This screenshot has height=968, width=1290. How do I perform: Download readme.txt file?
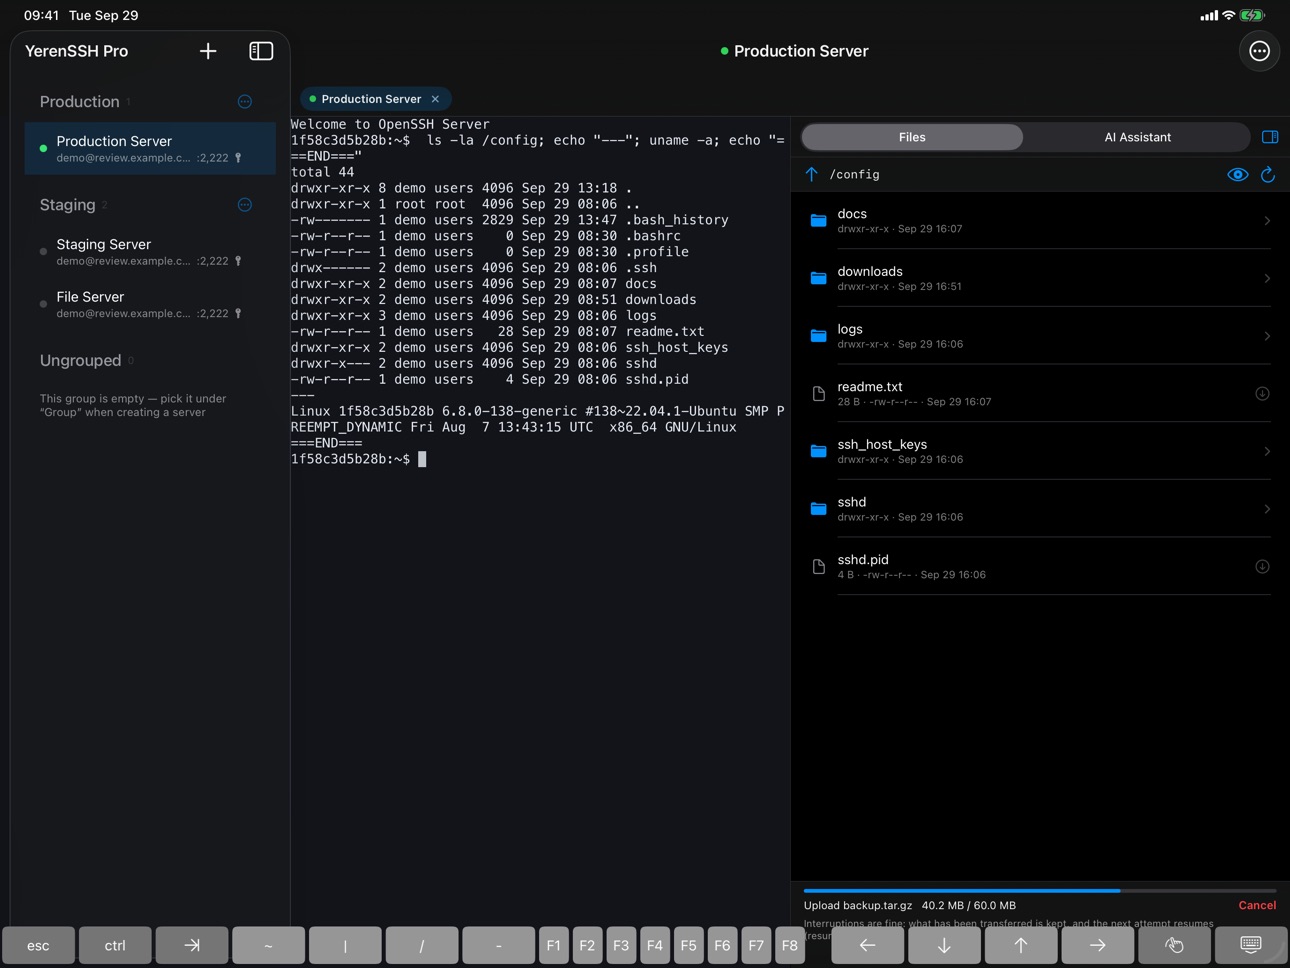(1262, 394)
